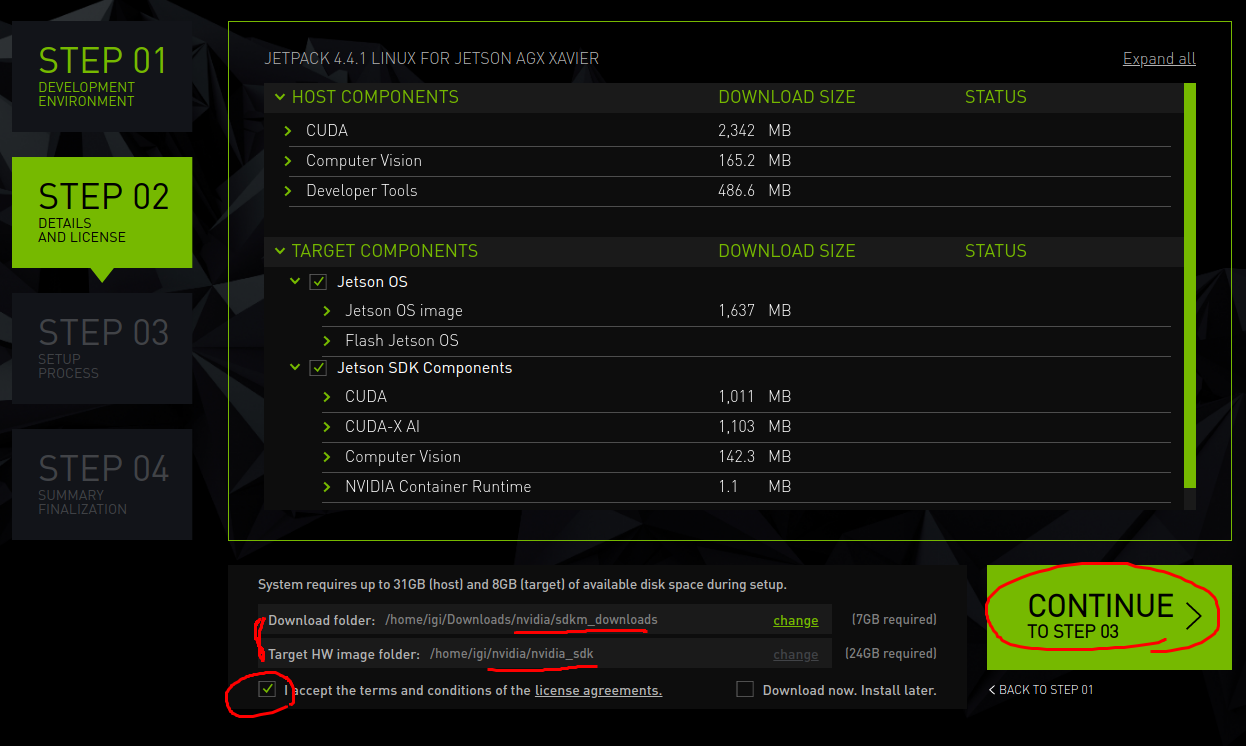Change the Download folder path
The image size is (1246, 746).
pyautogui.click(x=796, y=621)
